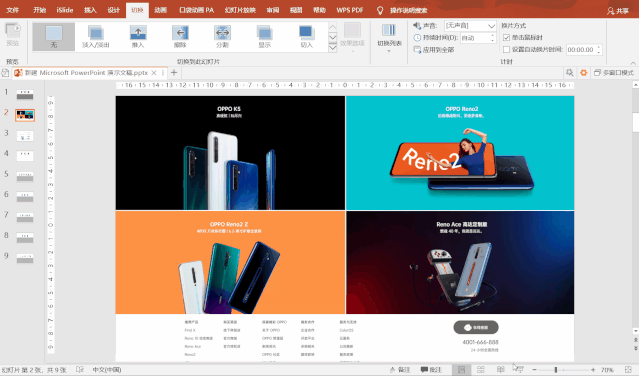Expand the full transition gallery

333,47
